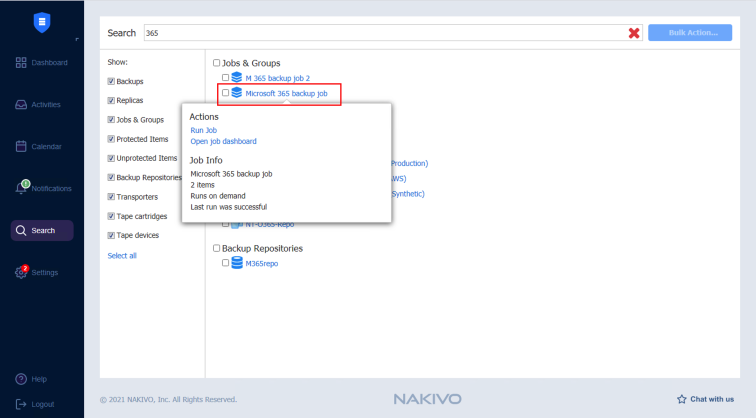
Task: Choose Open job dashboard action
Action: (223, 141)
